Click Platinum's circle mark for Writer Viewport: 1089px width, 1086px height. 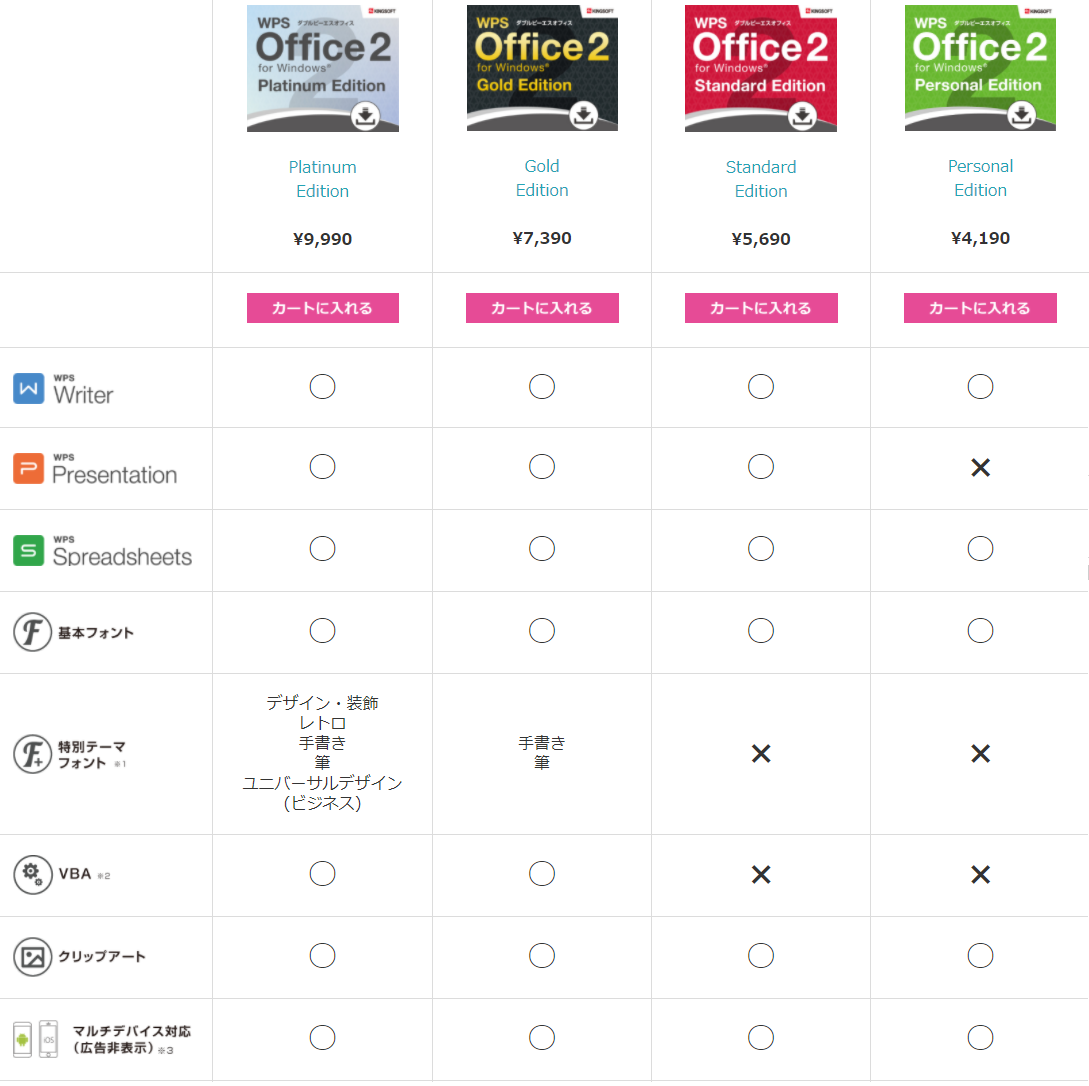(322, 387)
